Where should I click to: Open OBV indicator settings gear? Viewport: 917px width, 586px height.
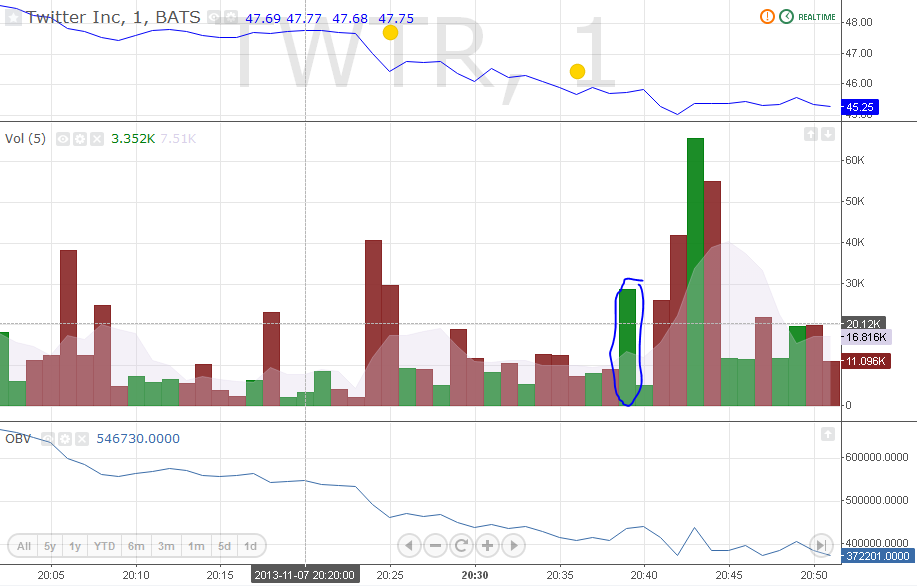click(65, 439)
